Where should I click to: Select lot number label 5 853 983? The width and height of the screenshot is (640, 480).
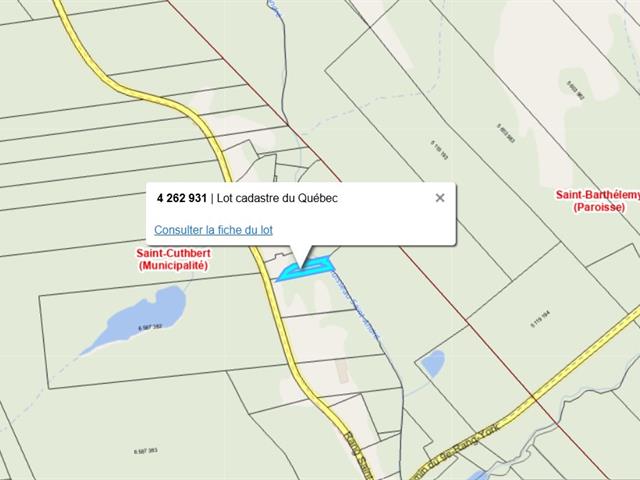pos(506,133)
